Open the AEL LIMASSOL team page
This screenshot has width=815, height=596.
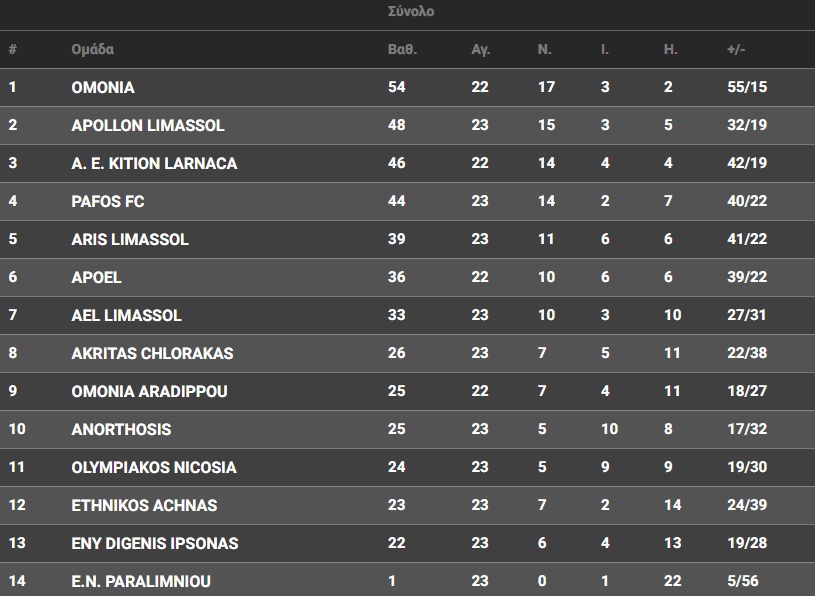pyautogui.click(x=127, y=315)
